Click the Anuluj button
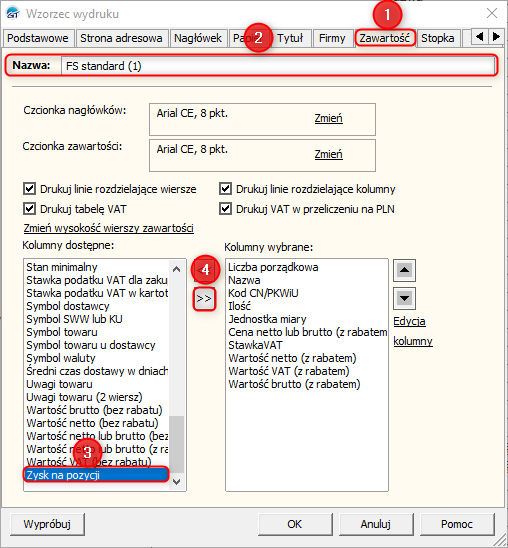The width and height of the screenshot is (508, 548). (x=376, y=524)
